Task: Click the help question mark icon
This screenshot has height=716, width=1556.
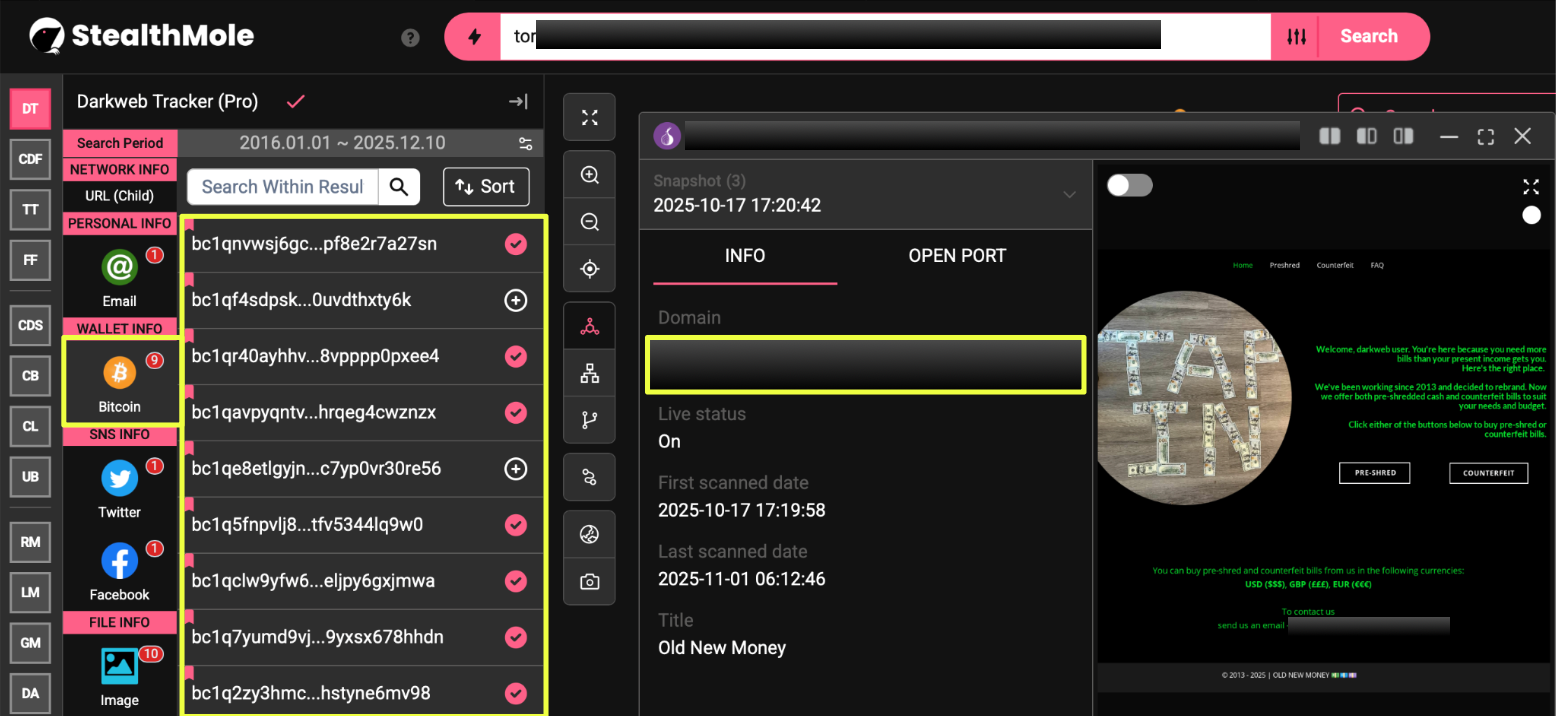Action: 410,38
